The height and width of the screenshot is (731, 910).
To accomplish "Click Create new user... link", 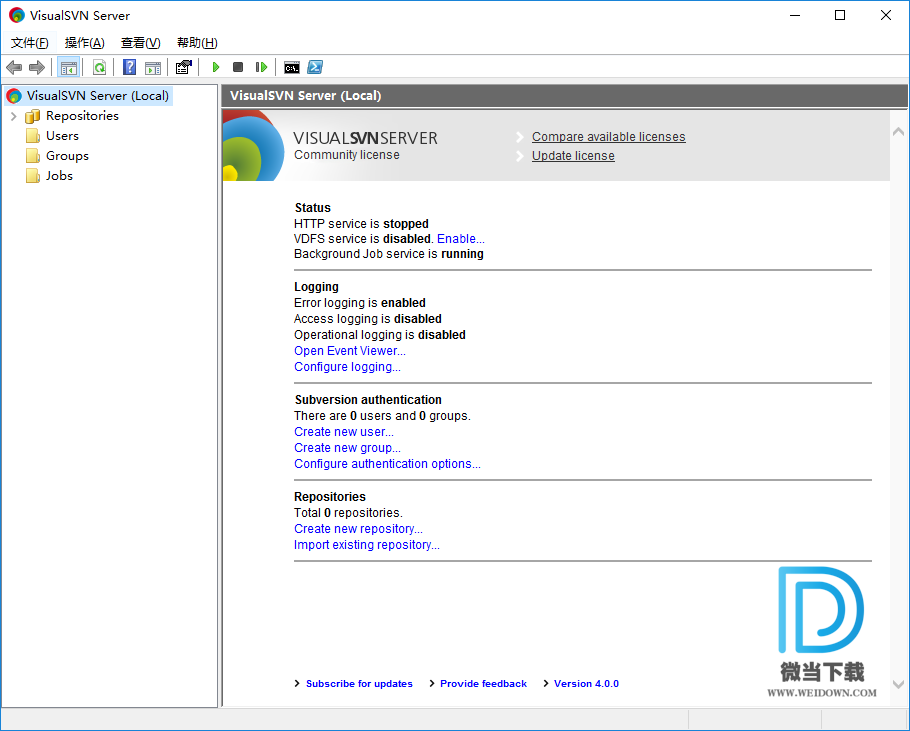I will (x=344, y=432).
